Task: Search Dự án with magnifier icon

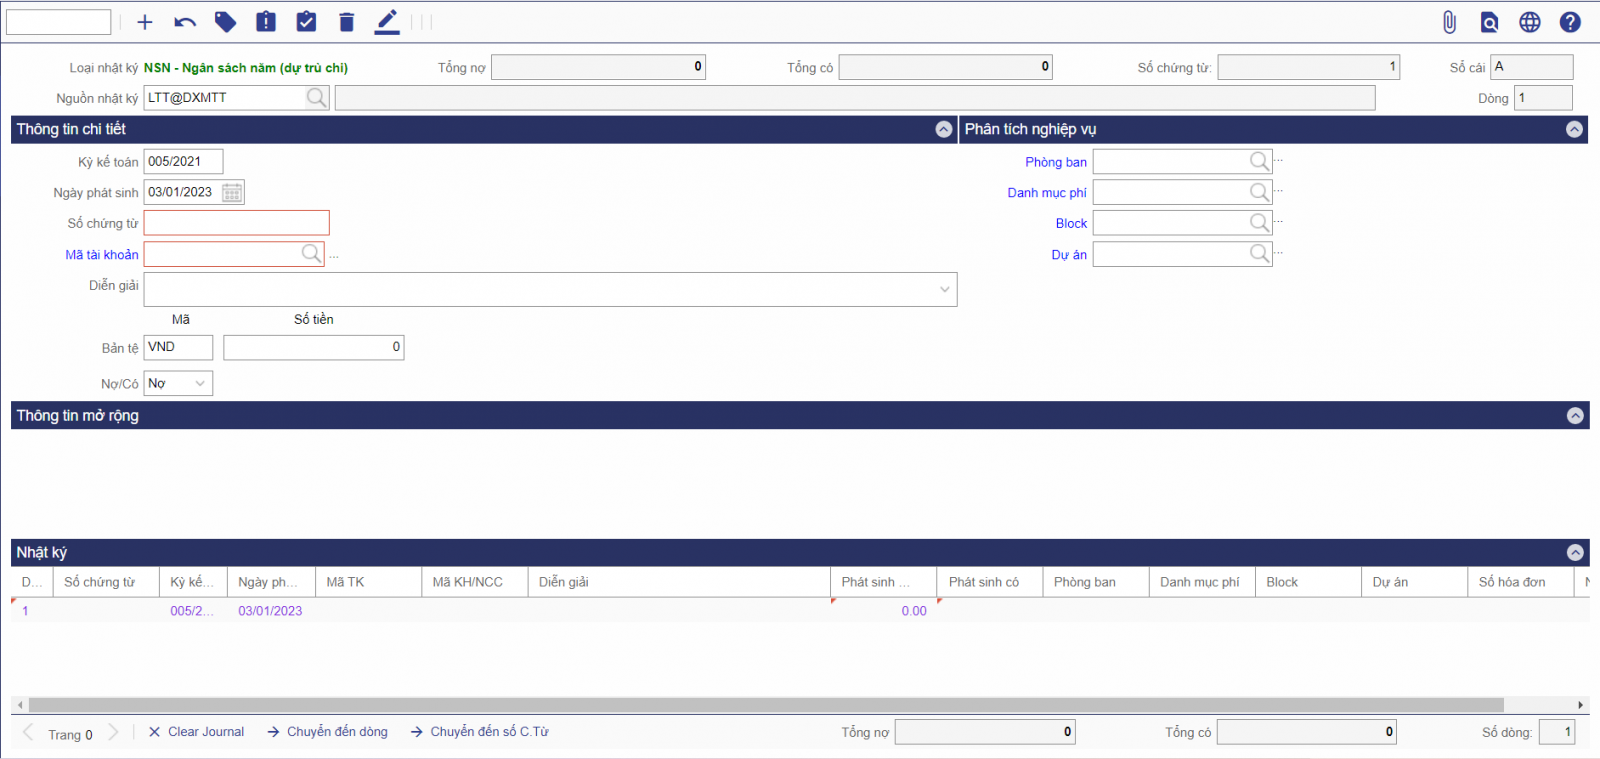Action: click(1259, 254)
